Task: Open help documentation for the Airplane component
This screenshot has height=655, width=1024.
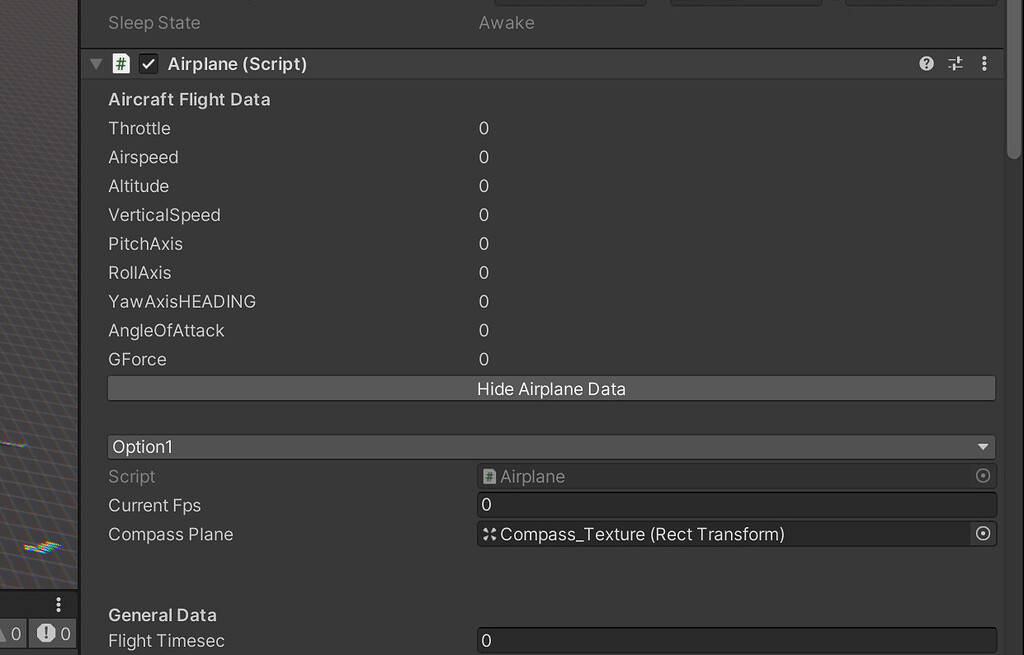Action: point(925,63)
